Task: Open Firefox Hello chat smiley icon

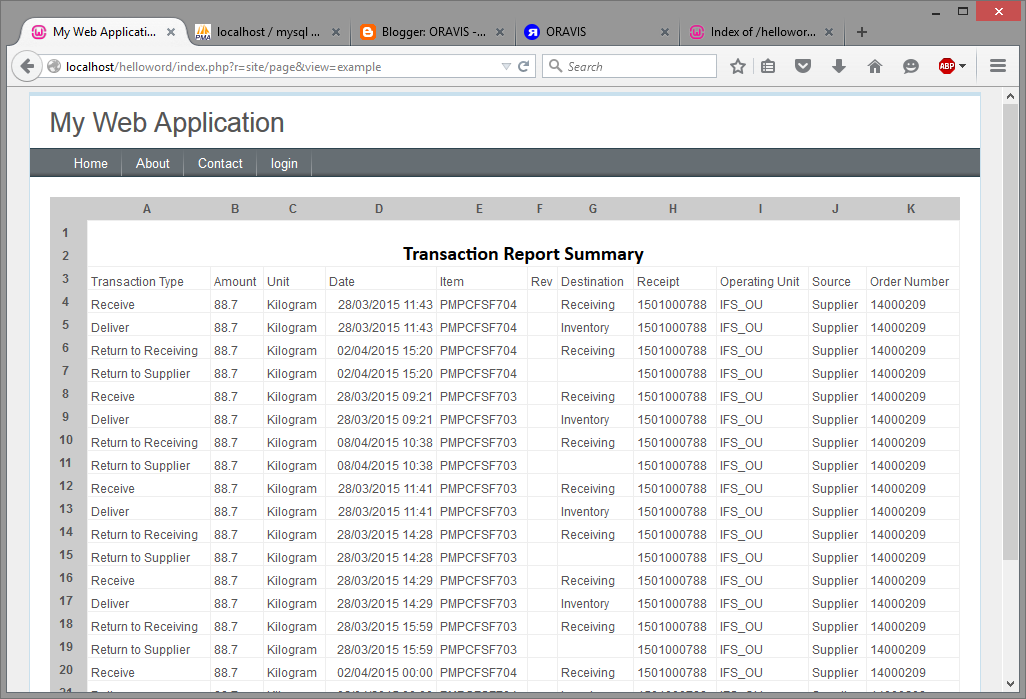Action: click(x=910, y=66)
